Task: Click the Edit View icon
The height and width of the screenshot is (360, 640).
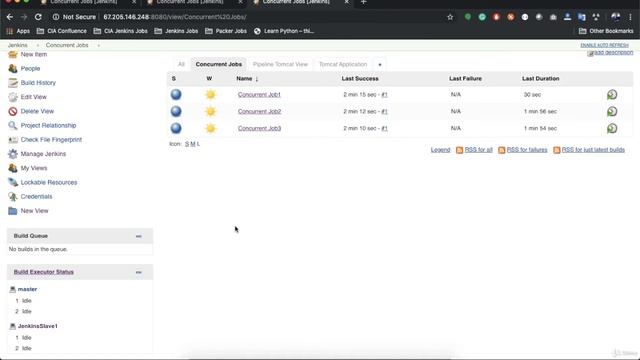Action: point(13,97)
